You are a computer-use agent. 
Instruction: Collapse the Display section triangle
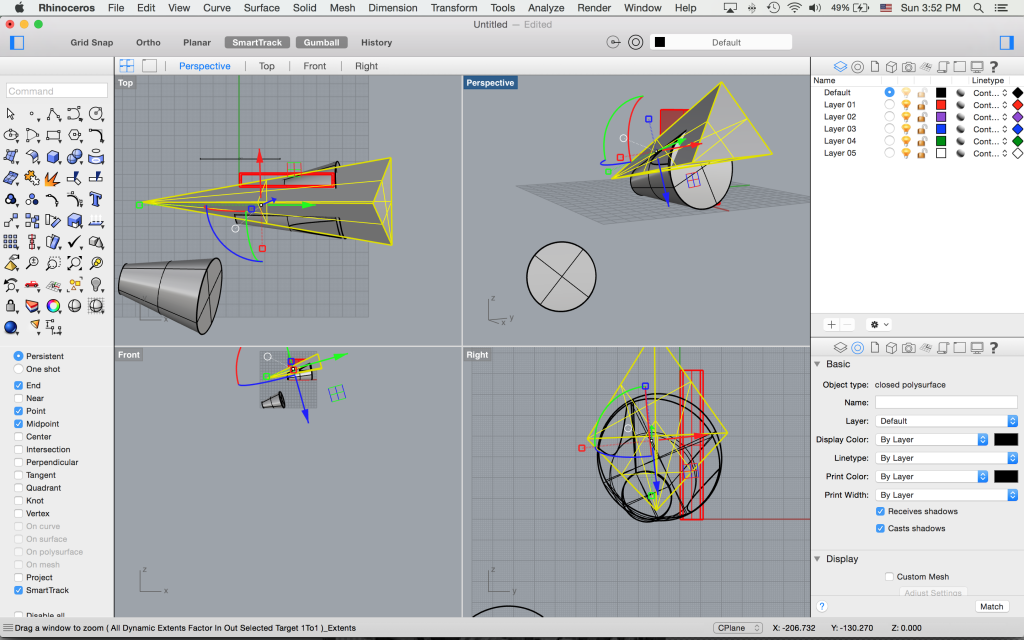pos(817,559)
